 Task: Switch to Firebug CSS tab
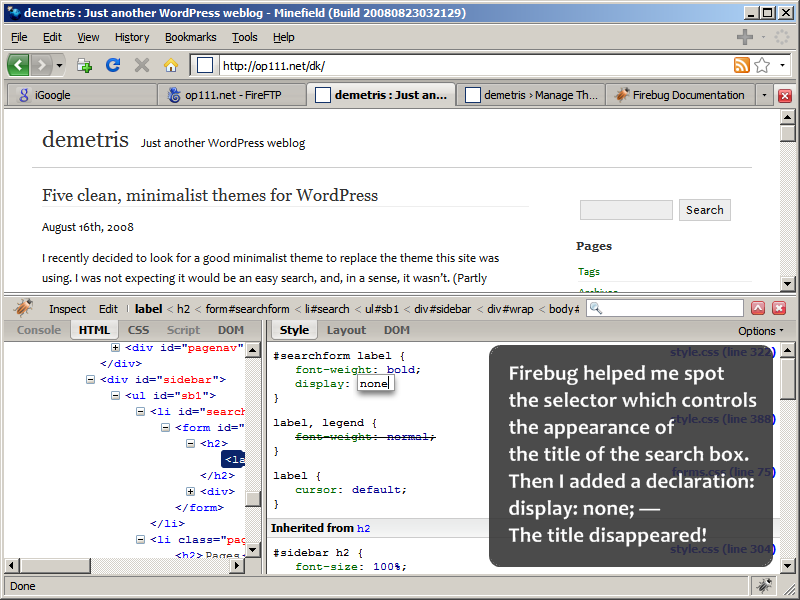(x=138, y=330)
